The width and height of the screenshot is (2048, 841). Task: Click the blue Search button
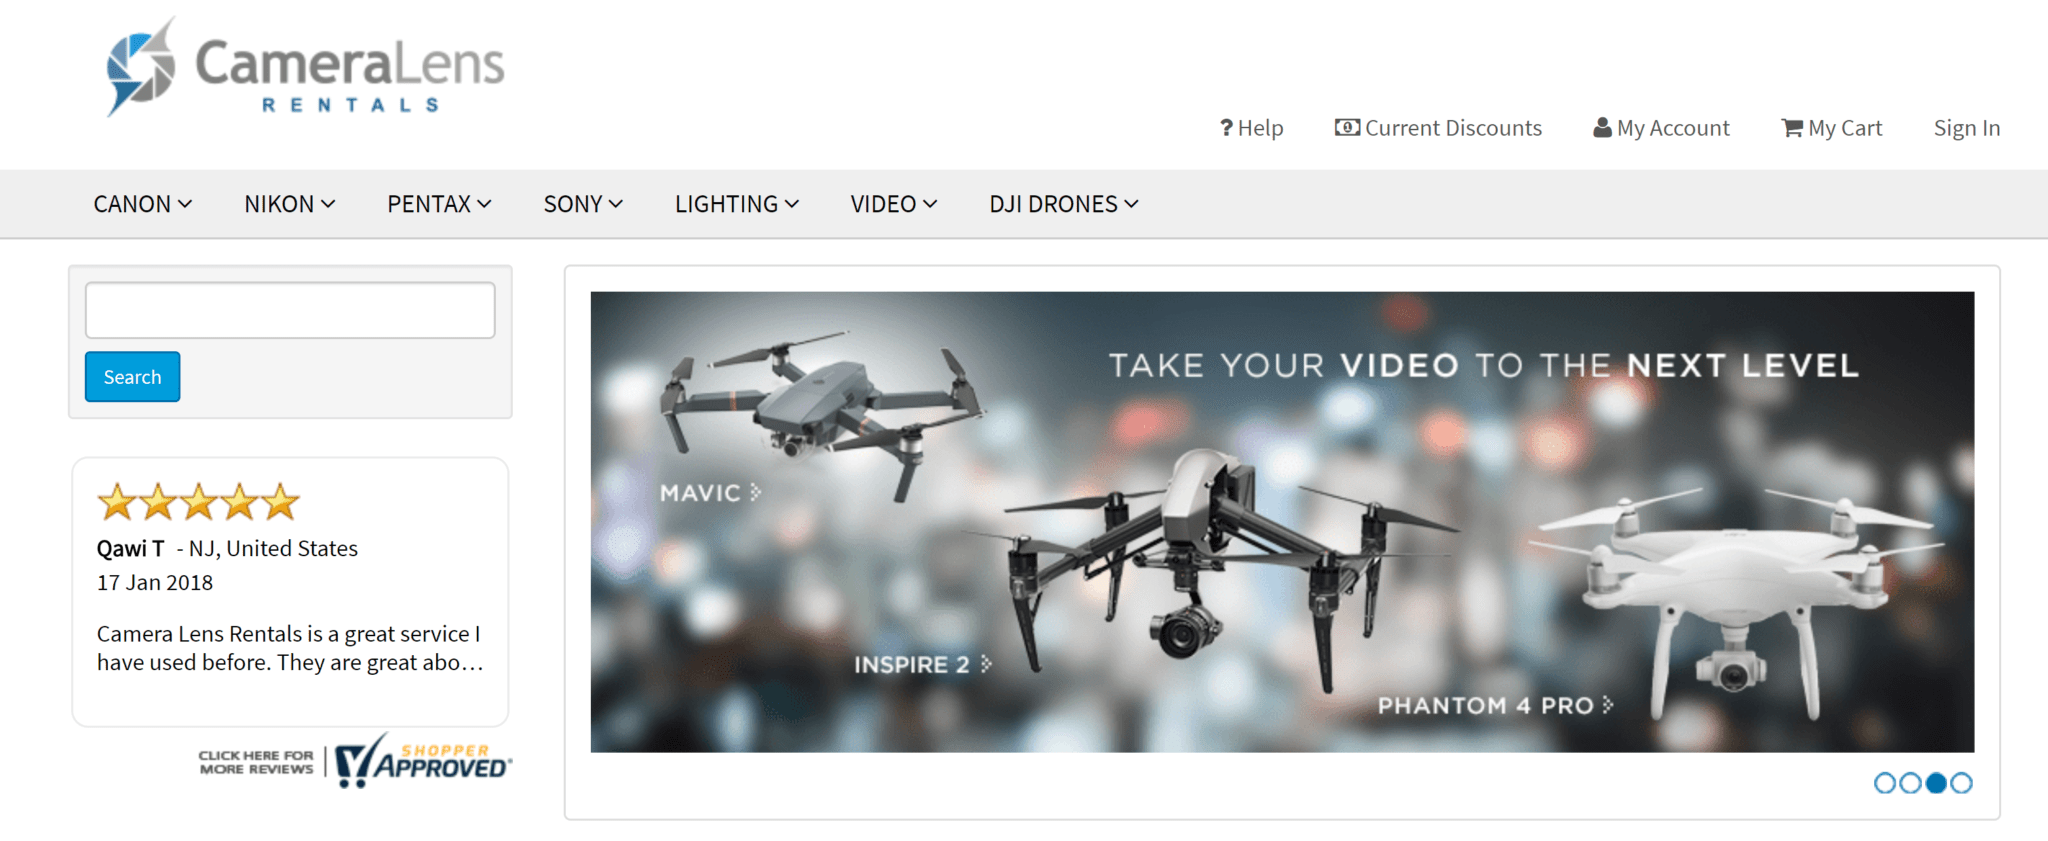(132, 377)
